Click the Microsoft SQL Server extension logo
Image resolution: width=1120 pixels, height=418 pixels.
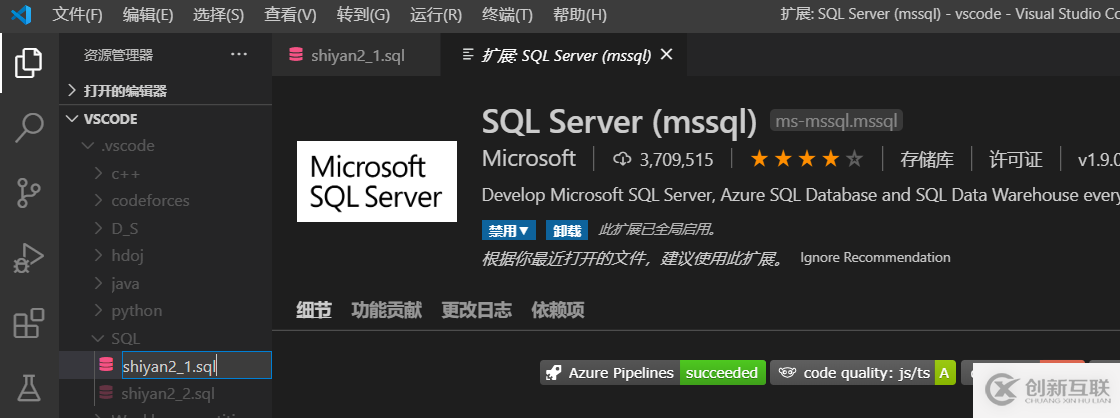point(376,181)
